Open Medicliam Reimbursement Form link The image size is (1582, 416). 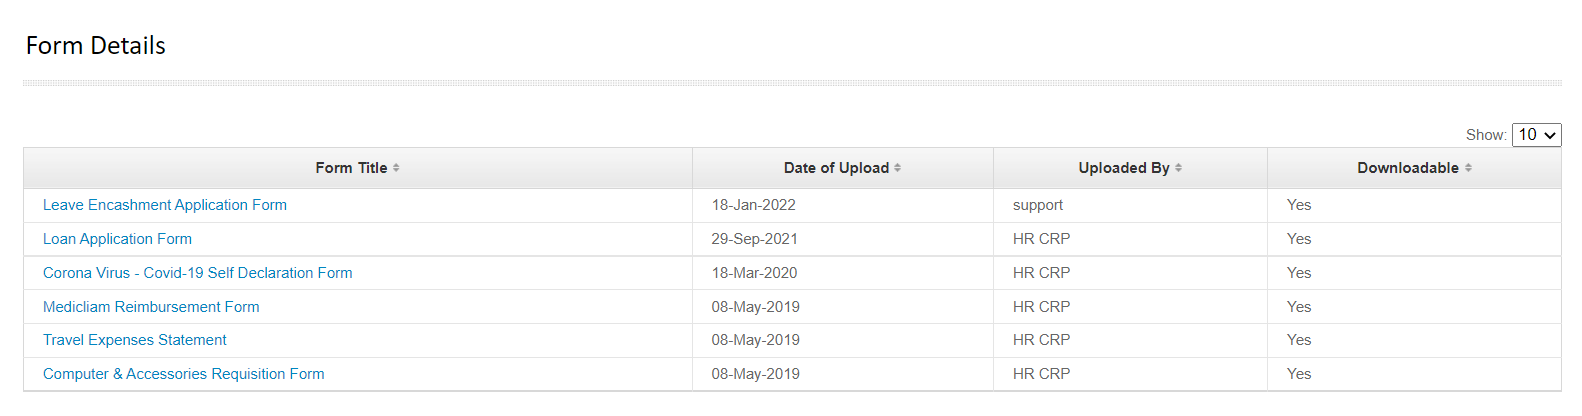click(151, 307)
